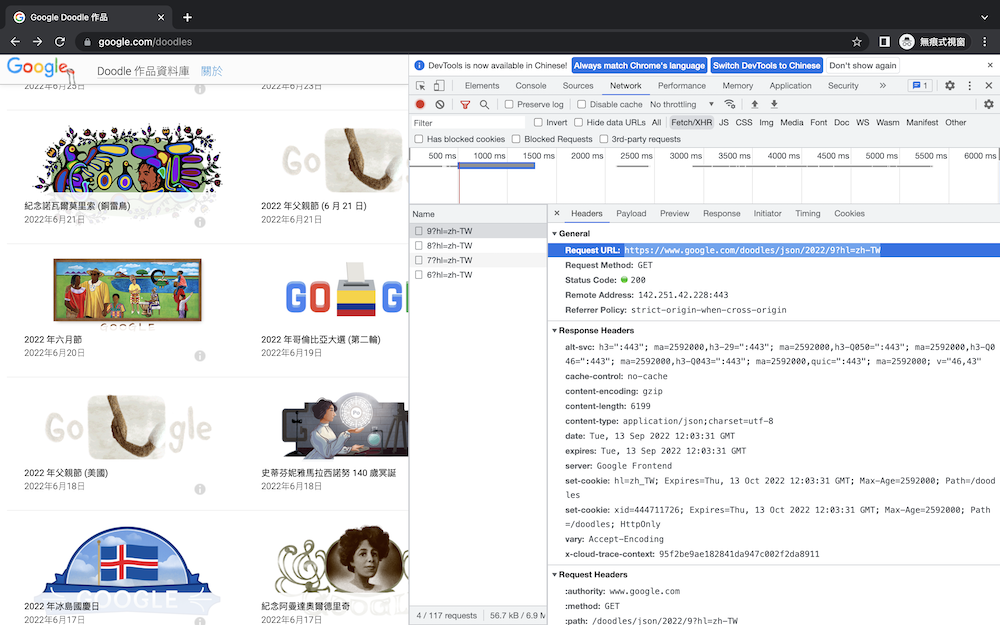Screen dimensions: 1000x625
Task: Open Chrome side panel icon
Action: (x=884, y=41)
